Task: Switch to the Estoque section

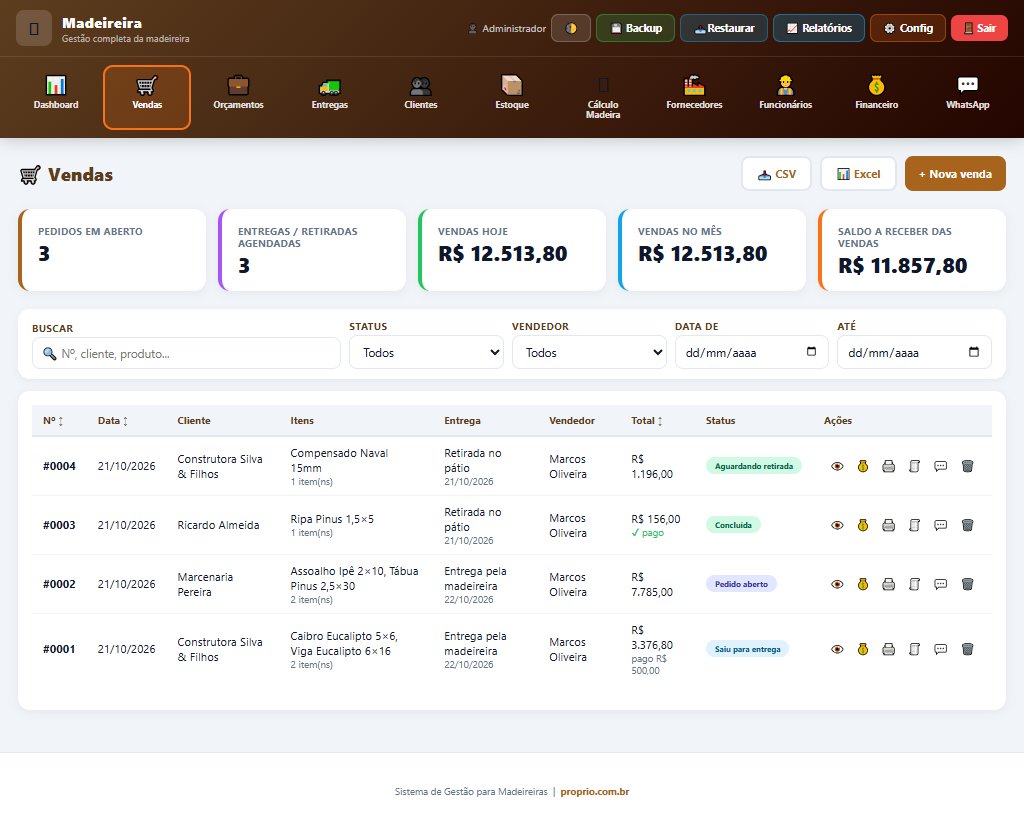Action: [512, 97]
